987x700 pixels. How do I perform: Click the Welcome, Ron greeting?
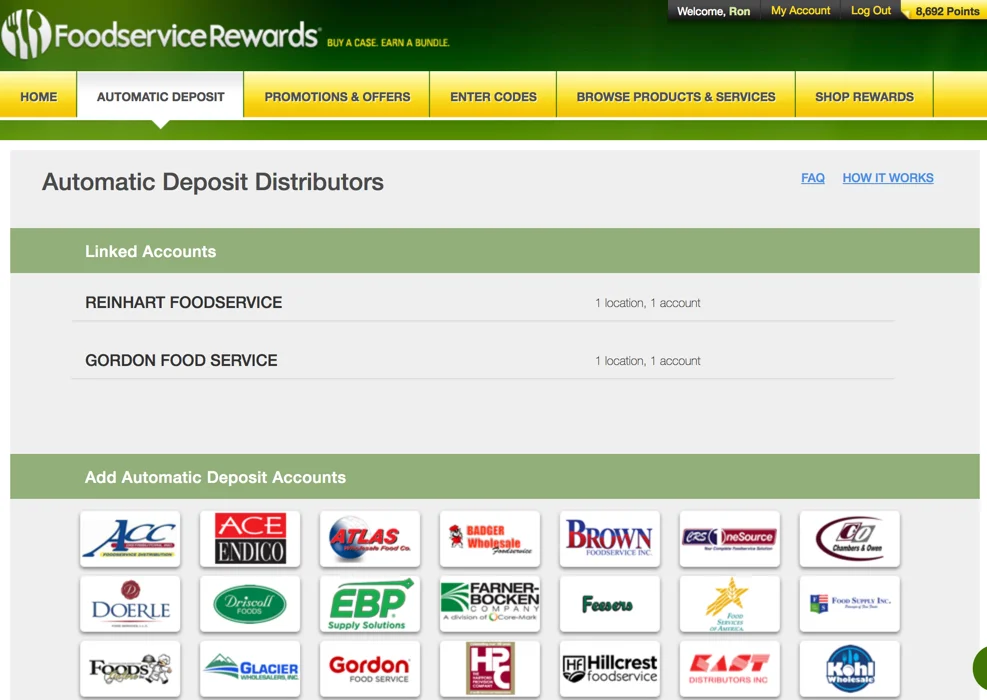point(713,11)
